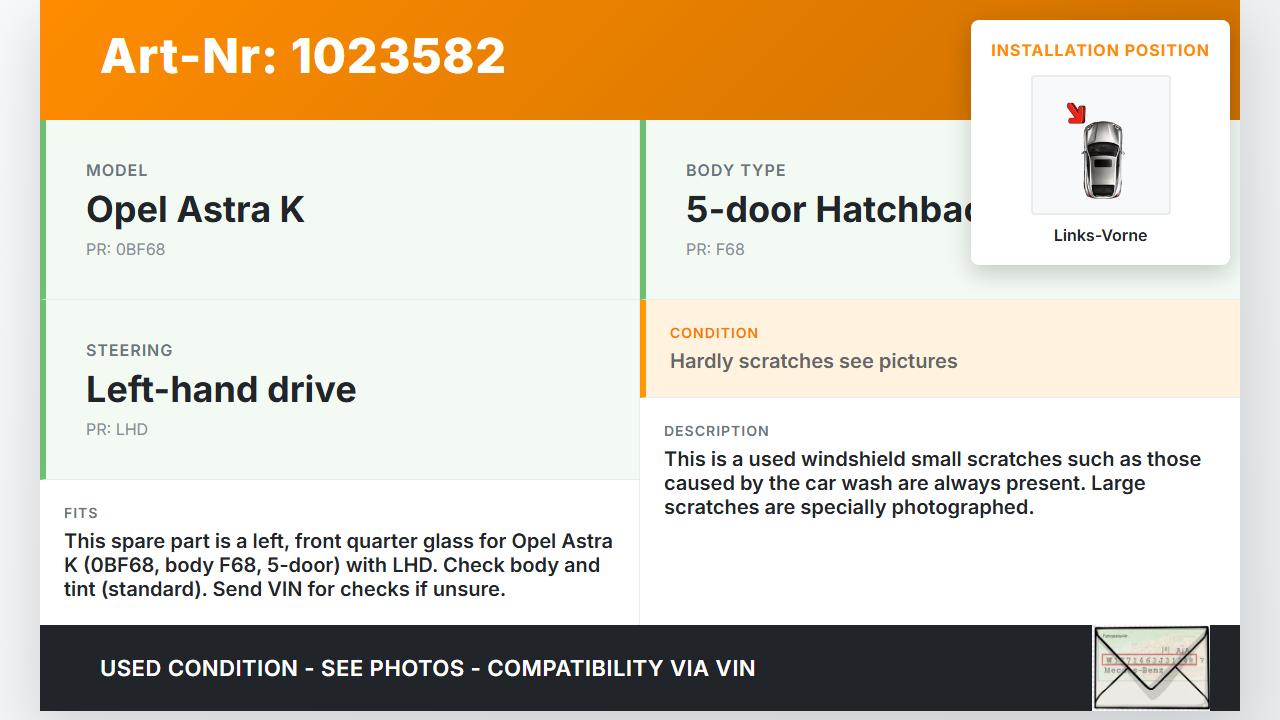Click the red arrow on the car diagram

pyautogui.click(x=1077, y=113)
